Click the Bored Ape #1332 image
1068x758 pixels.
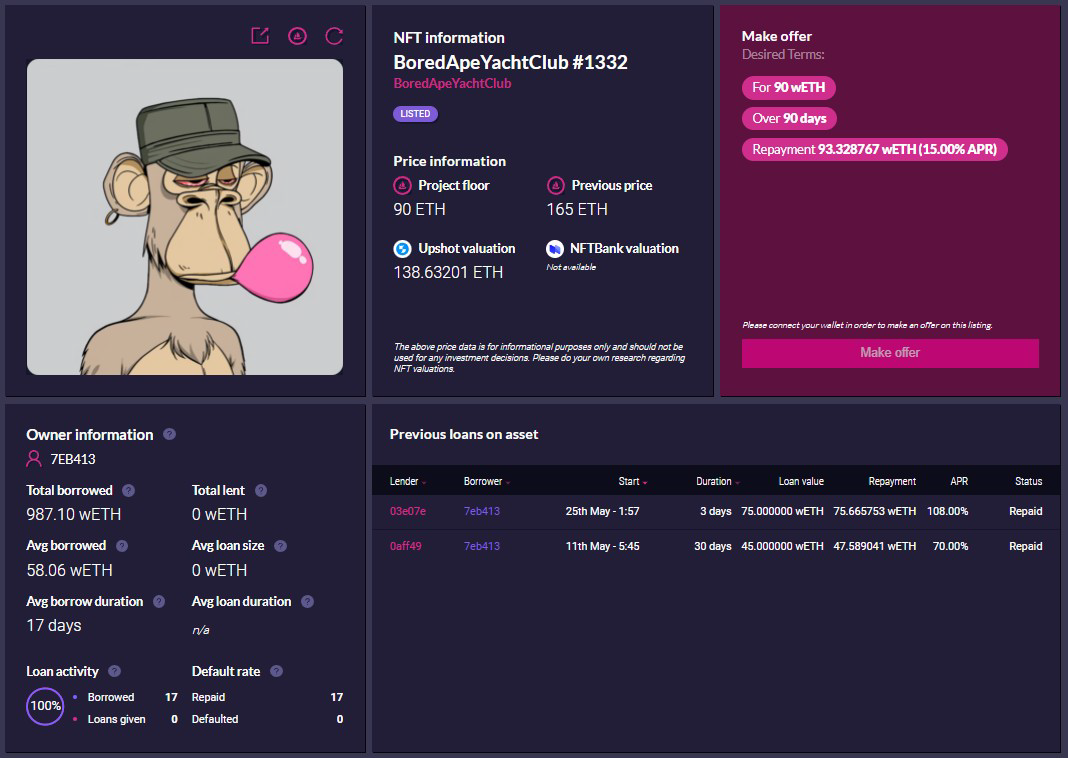click(185, 217)
